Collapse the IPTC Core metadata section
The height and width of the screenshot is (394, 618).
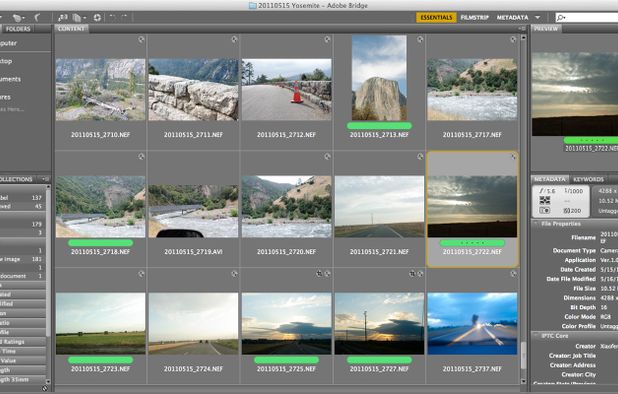tap(536, 336)
